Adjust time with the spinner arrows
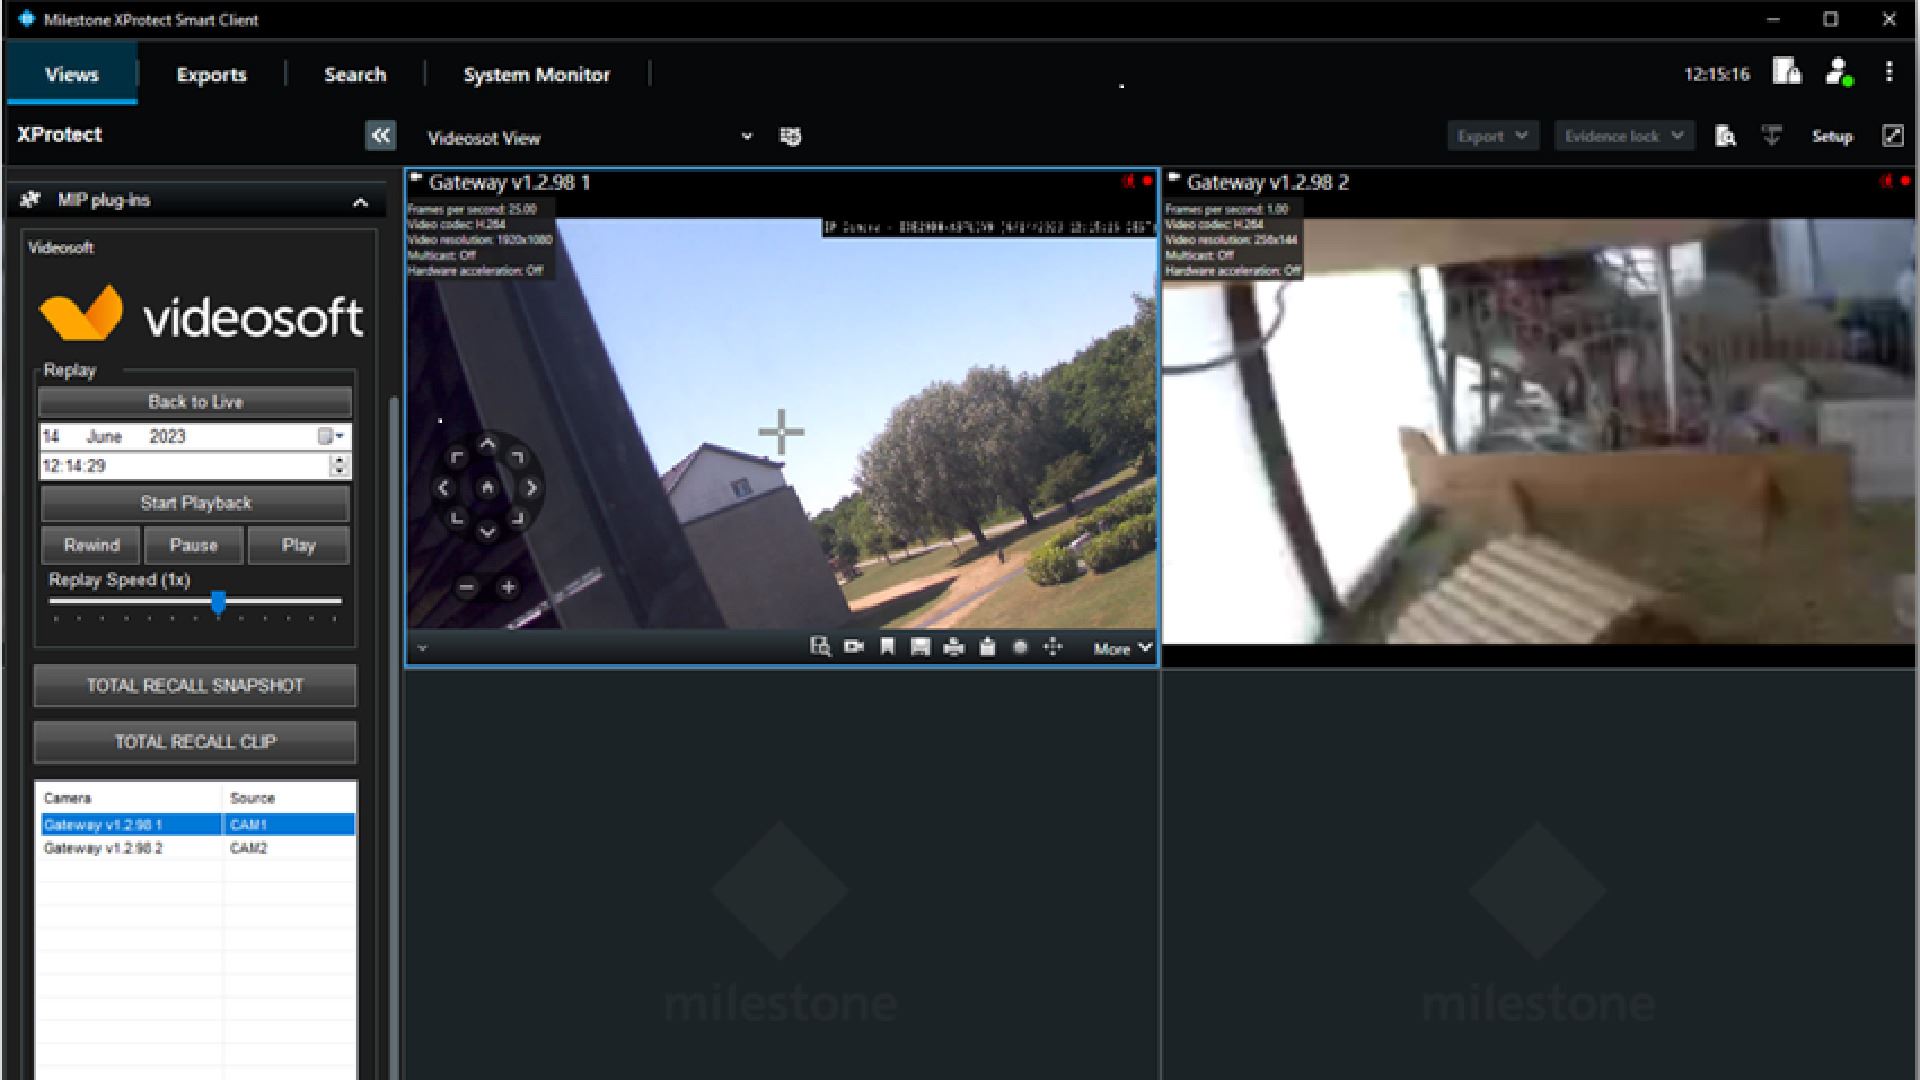This screenshot has width=1920, height=1080. (x=339, y=466)
